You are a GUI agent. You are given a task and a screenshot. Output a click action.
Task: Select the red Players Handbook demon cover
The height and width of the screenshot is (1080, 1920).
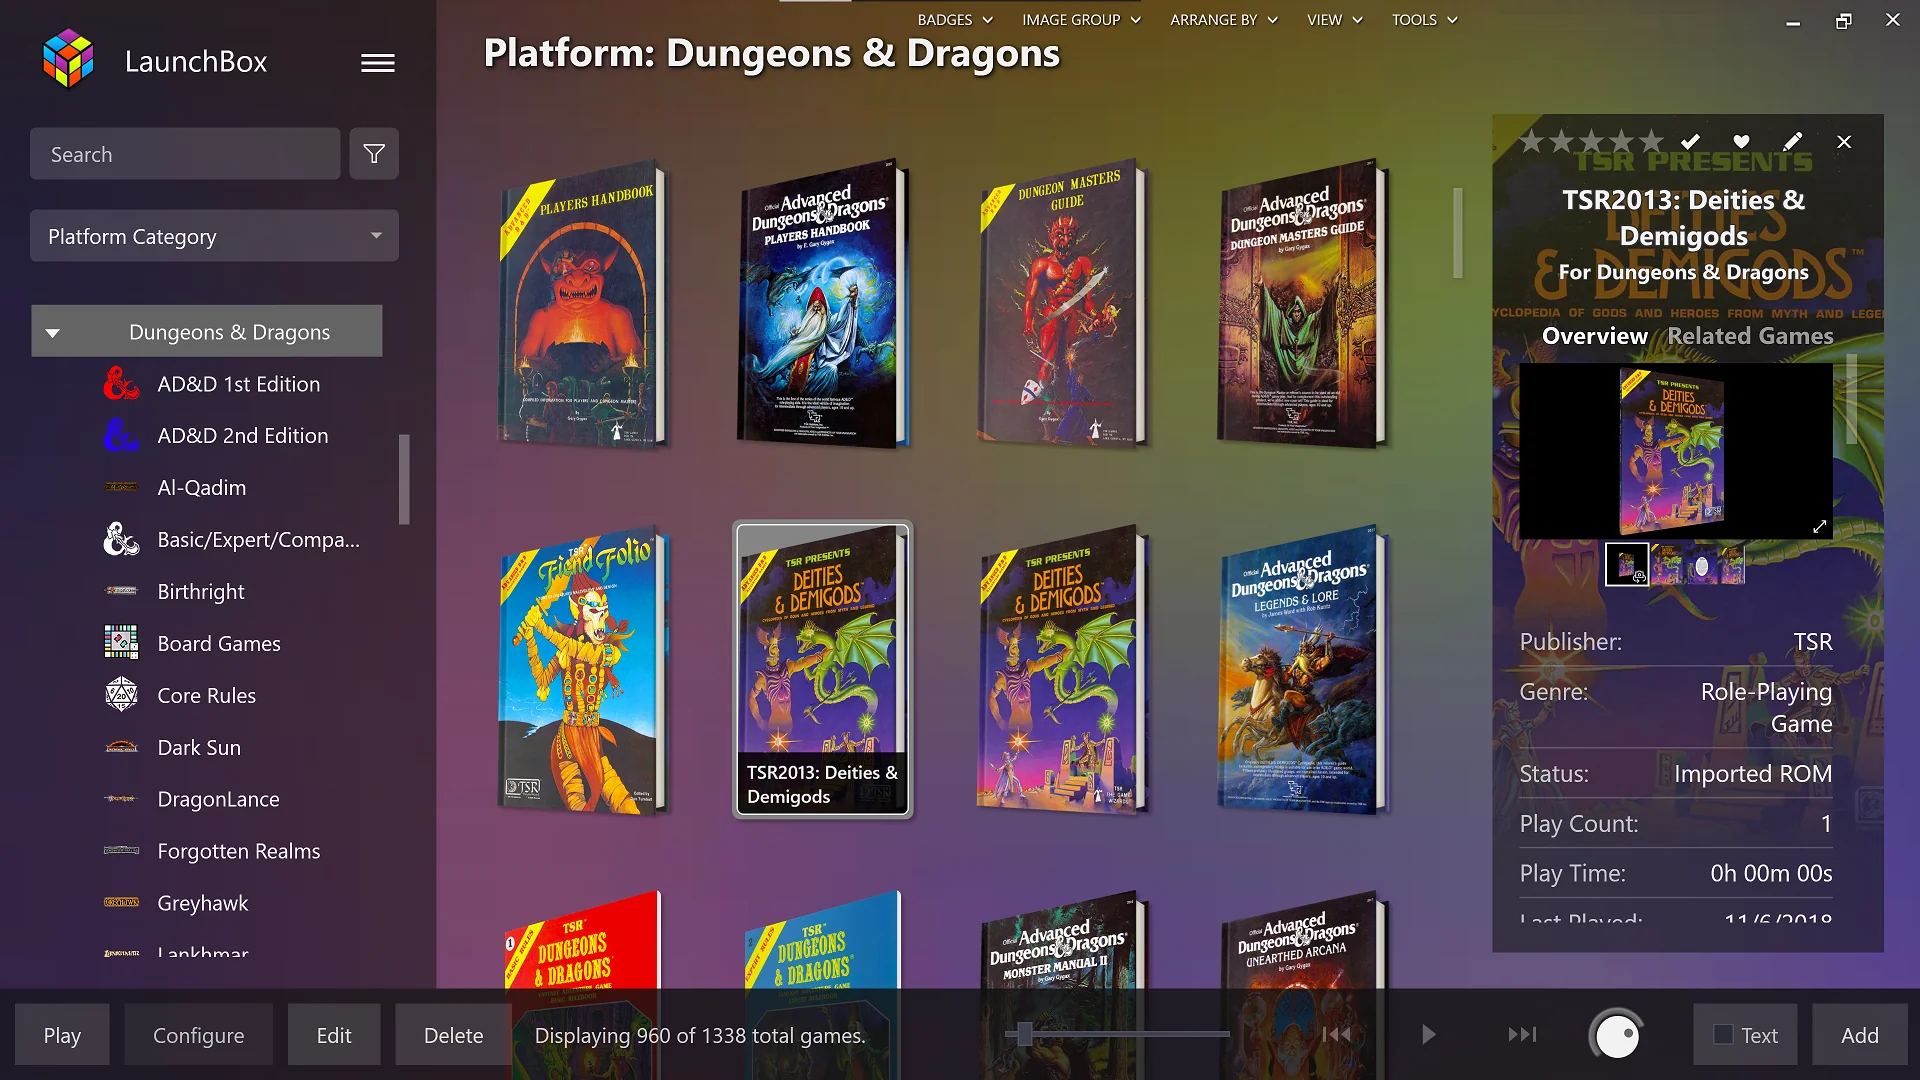(582, 303)
